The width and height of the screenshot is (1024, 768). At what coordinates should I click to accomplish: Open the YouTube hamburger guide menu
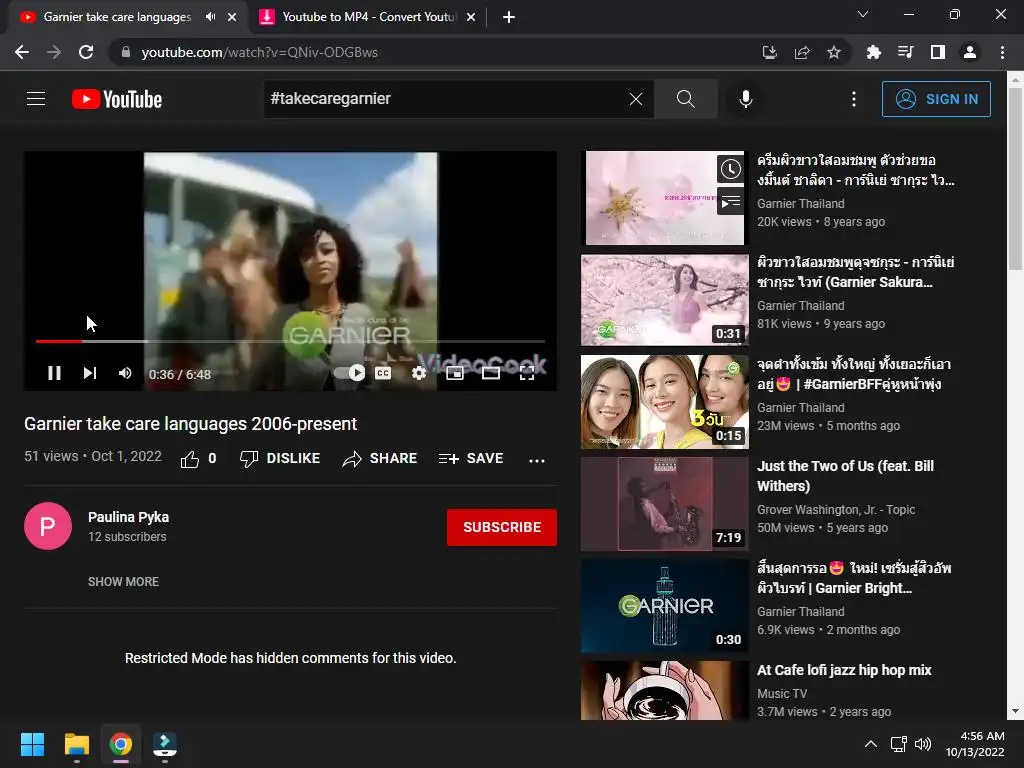tap(36, 99)
